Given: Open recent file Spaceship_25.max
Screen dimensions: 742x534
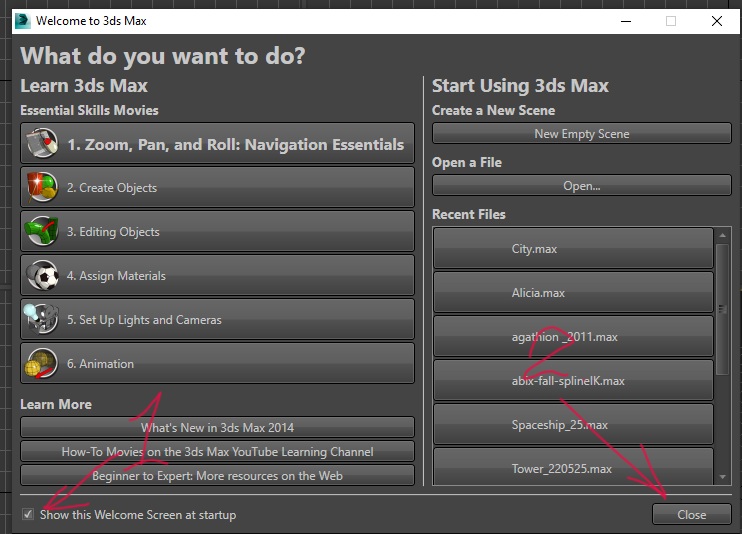Looking at the screenshot, I should click(573, 425).
